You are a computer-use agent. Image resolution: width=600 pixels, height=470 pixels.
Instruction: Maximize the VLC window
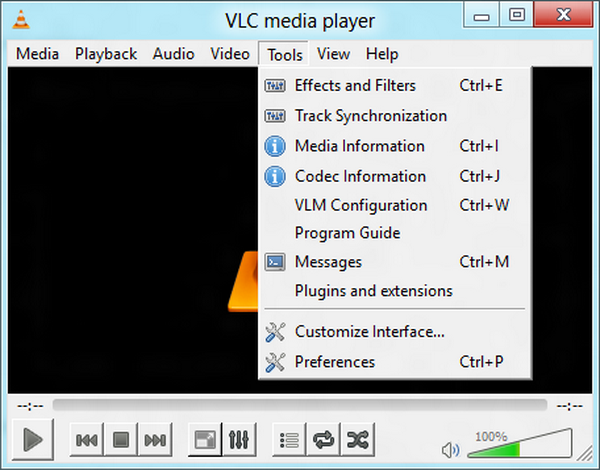pos(517,15)
